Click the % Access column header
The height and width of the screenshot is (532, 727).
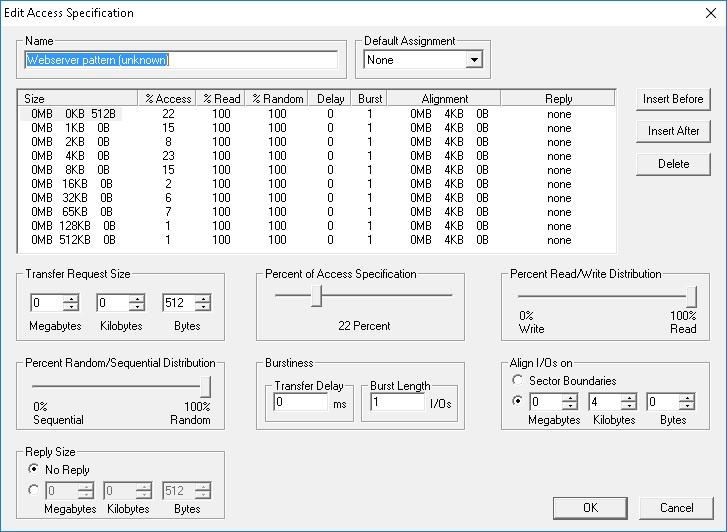coord(167,99)
